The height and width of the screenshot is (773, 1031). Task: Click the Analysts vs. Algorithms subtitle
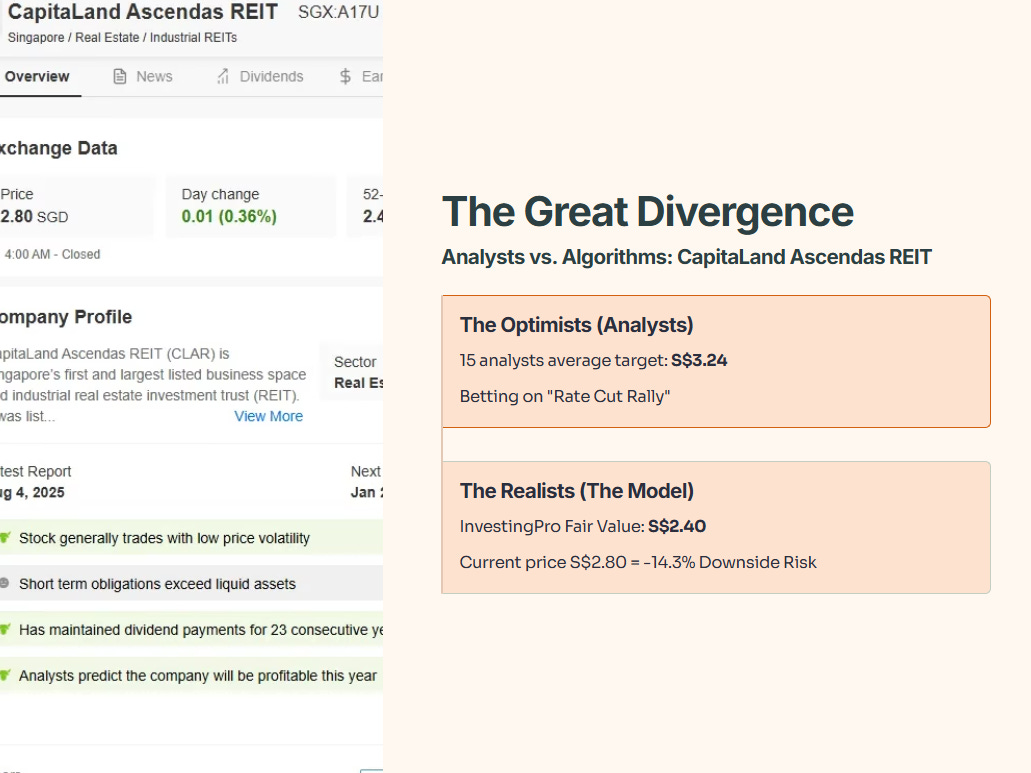686,257
